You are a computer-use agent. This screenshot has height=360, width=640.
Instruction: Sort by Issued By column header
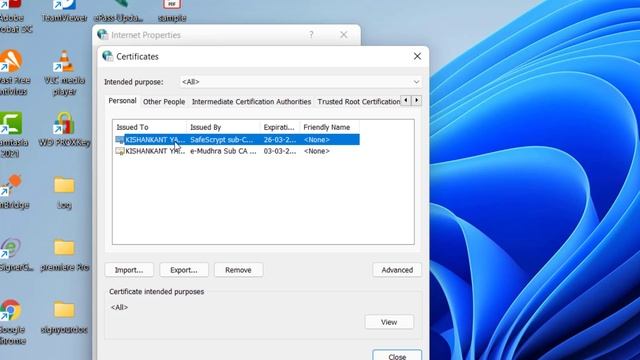tap(223, 127)
